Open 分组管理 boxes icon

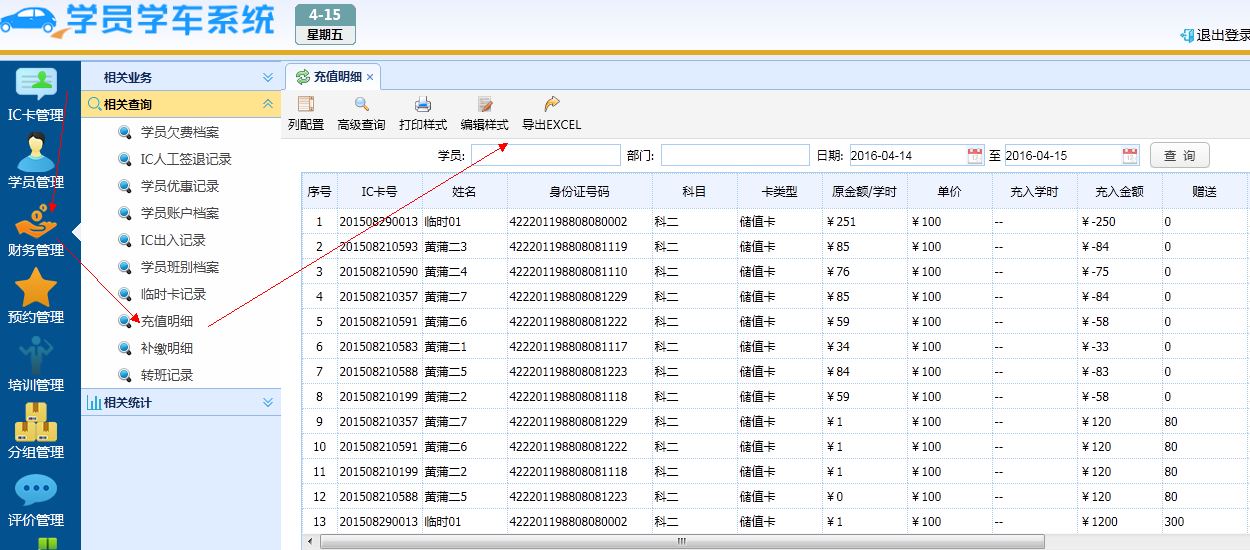[x=36, y=421]
